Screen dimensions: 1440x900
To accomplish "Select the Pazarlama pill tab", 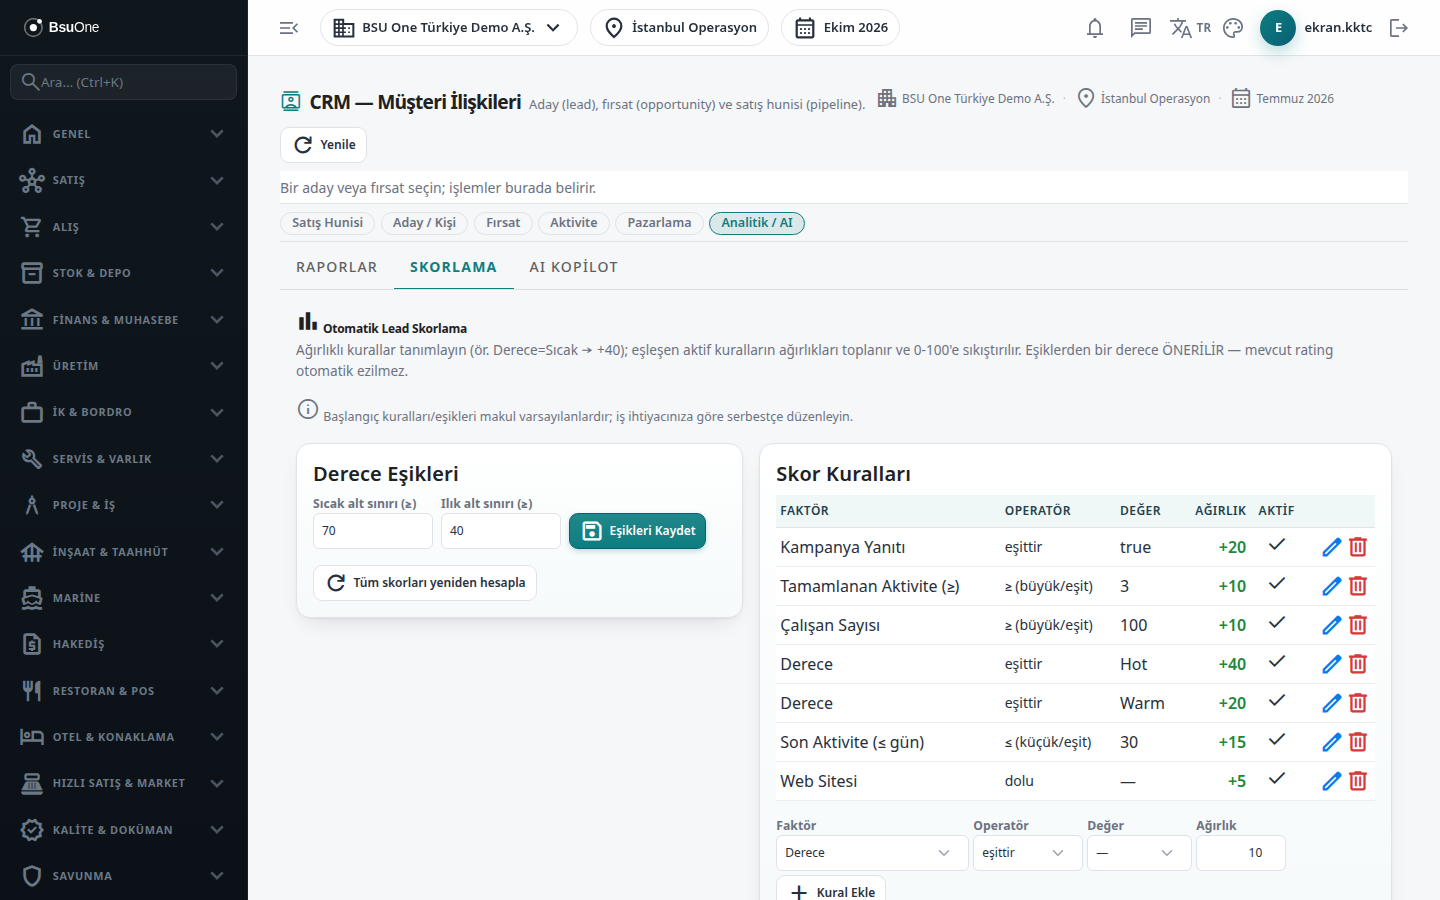I will 659,223.
